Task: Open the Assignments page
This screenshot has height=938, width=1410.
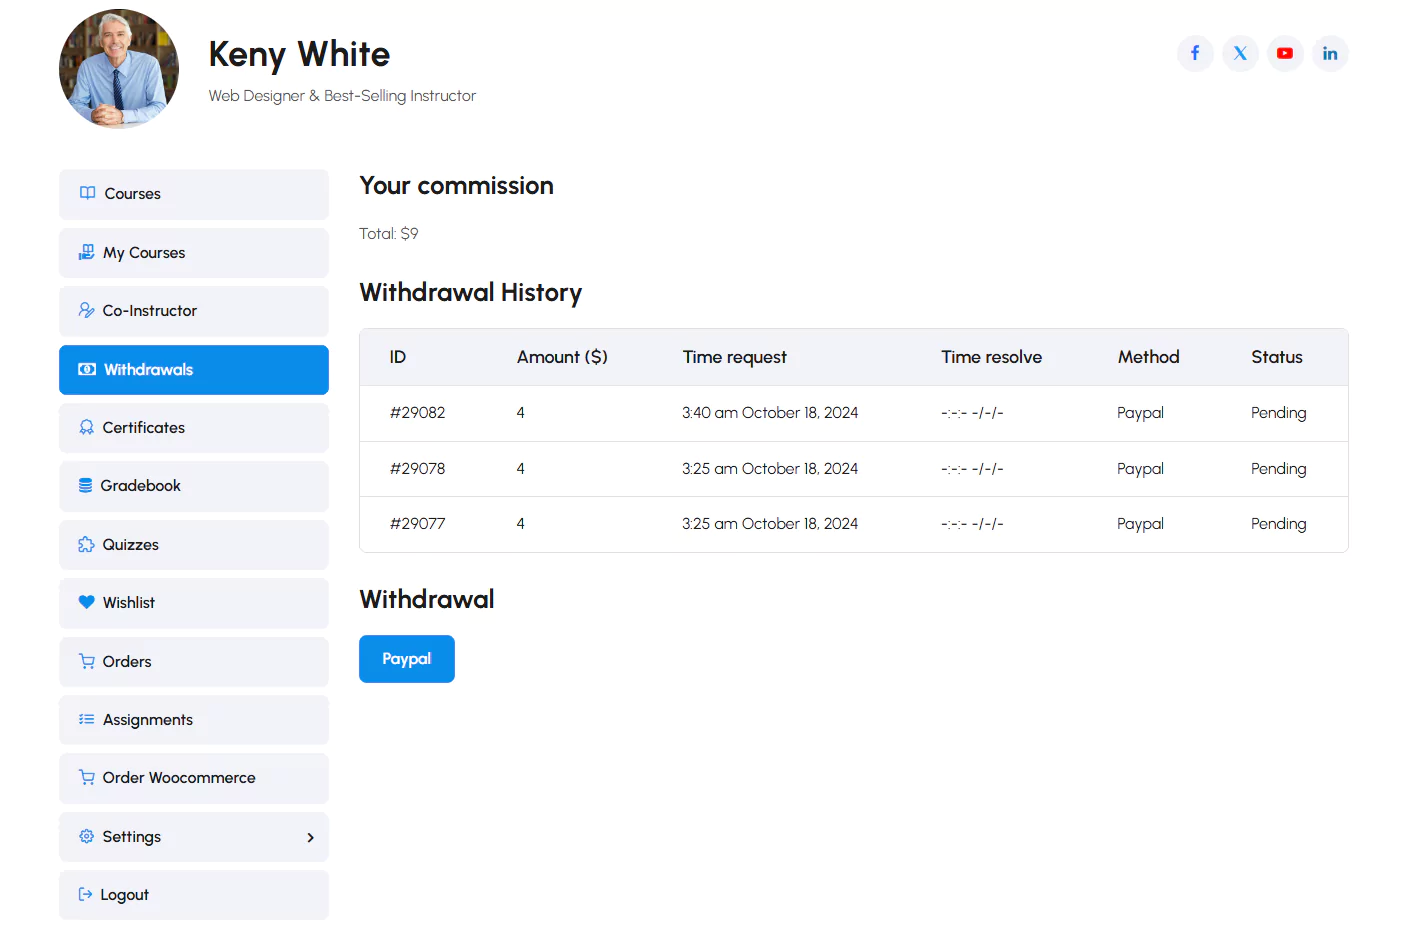Action: (x=194, y=719)
